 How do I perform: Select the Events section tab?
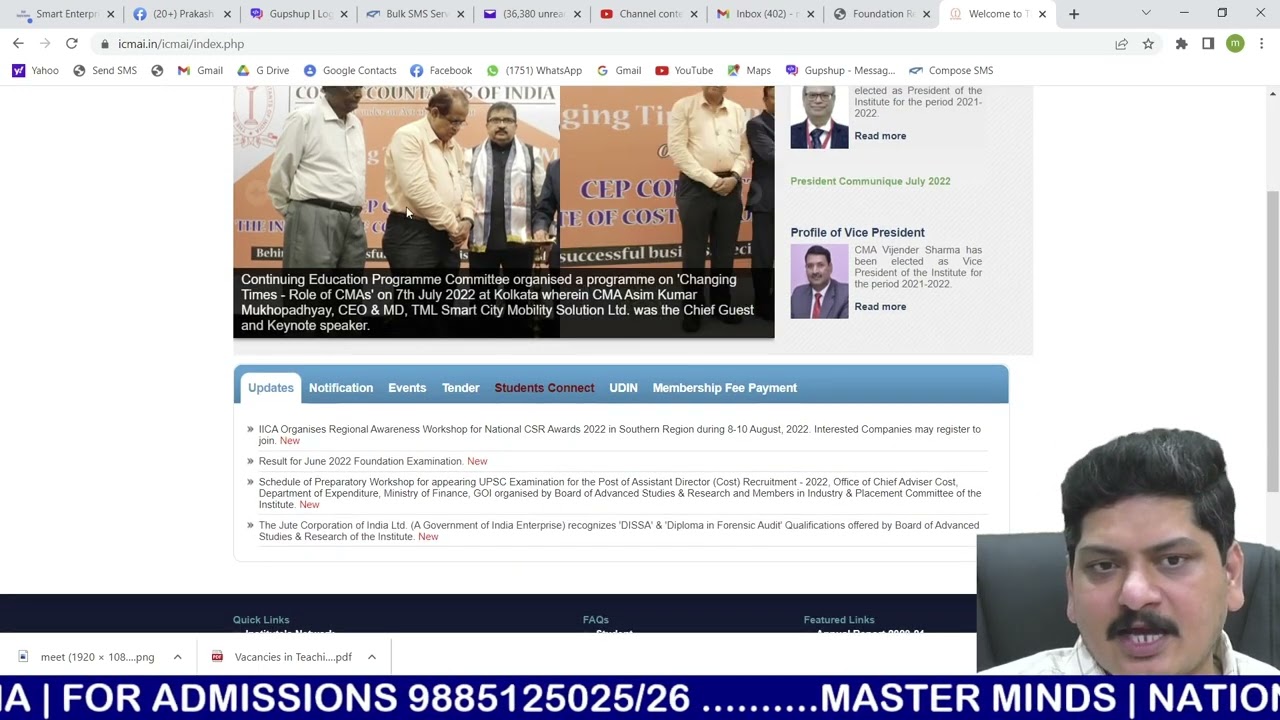coord(407,388)
